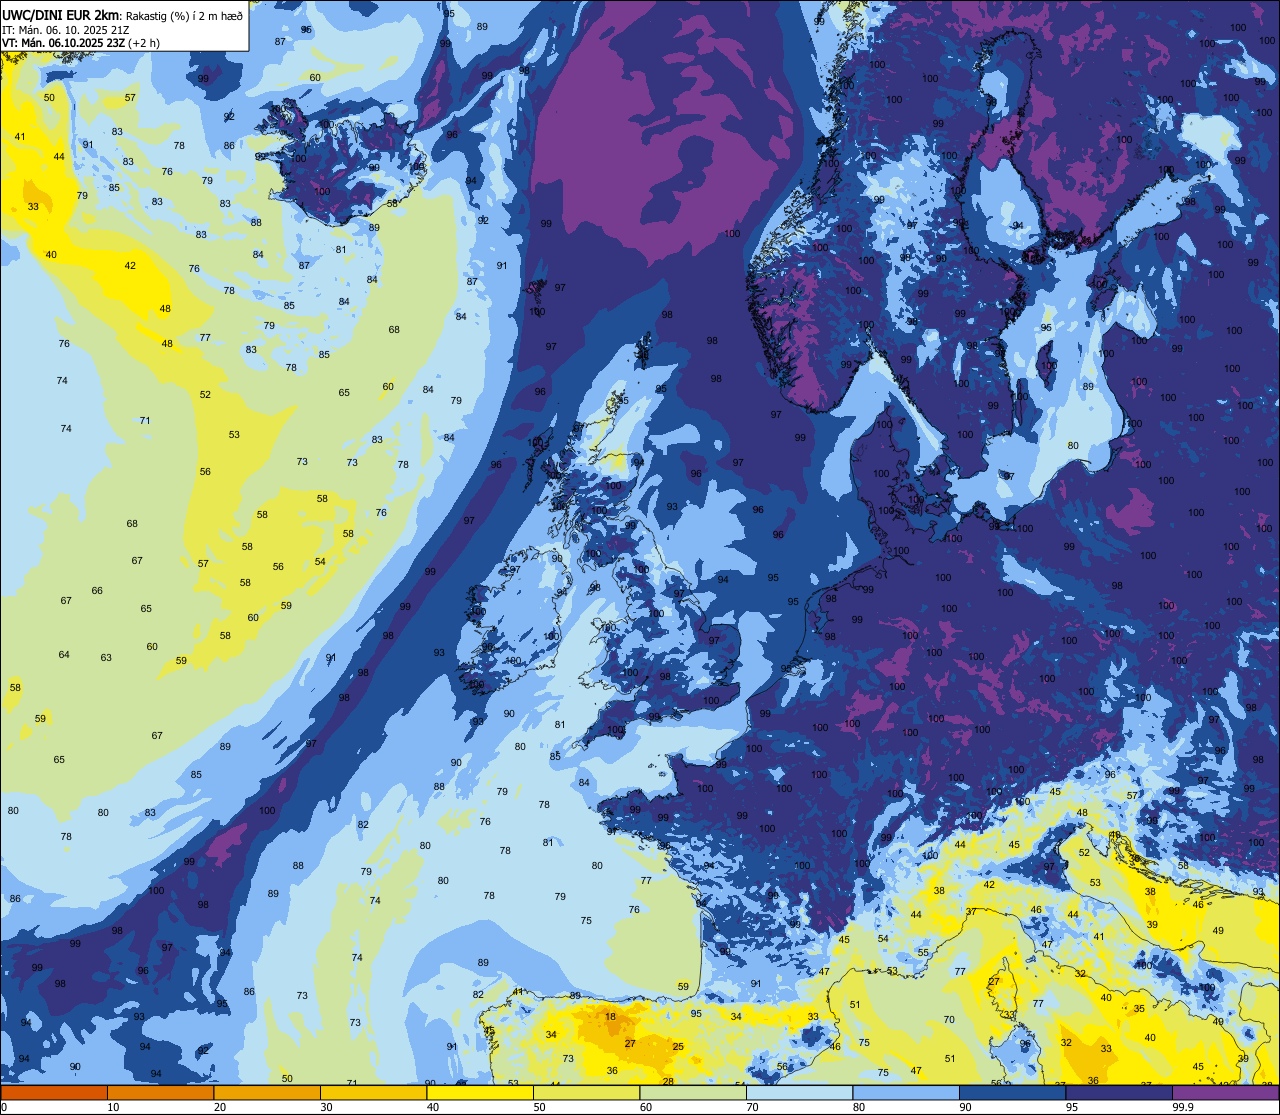Click the 10–20 orange legend segment
1280x1115 pixels.
pos(160,1092)
